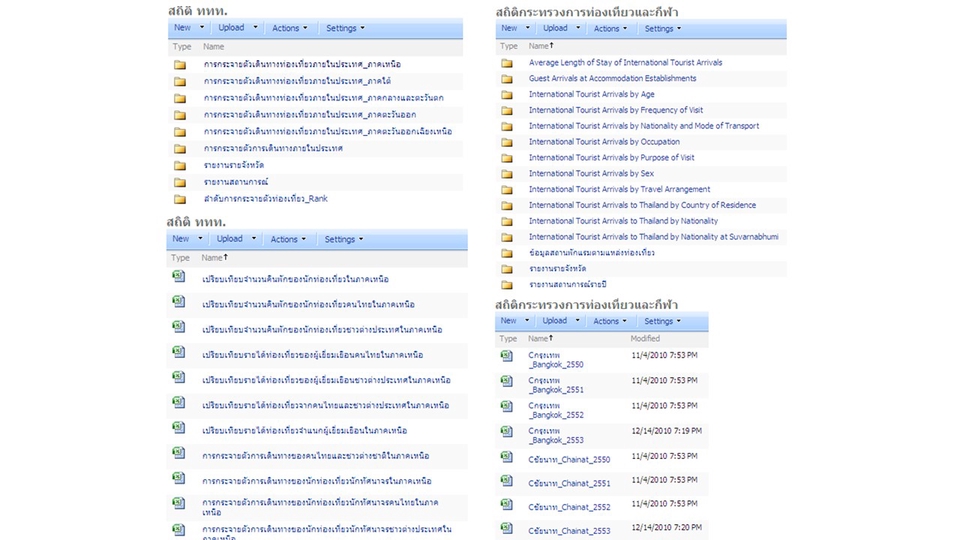This screenshot has width=960, height=540.
Task: Sort by Modified column header in Bangkok list
Action: click(x=645, y=339)
